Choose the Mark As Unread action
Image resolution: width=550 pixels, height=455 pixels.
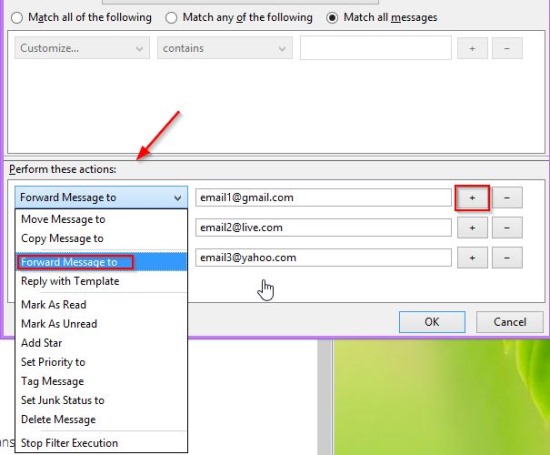click(x=101, y=323)
